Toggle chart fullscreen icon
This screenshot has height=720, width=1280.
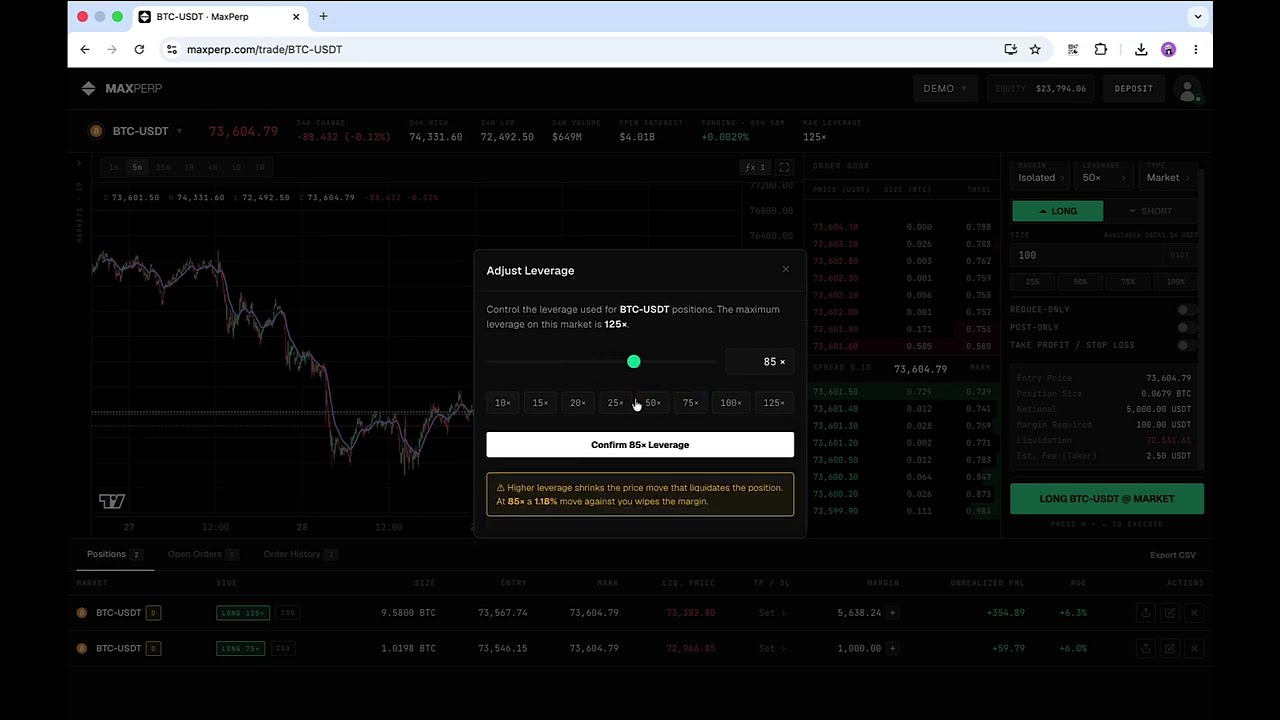(784, 167)
